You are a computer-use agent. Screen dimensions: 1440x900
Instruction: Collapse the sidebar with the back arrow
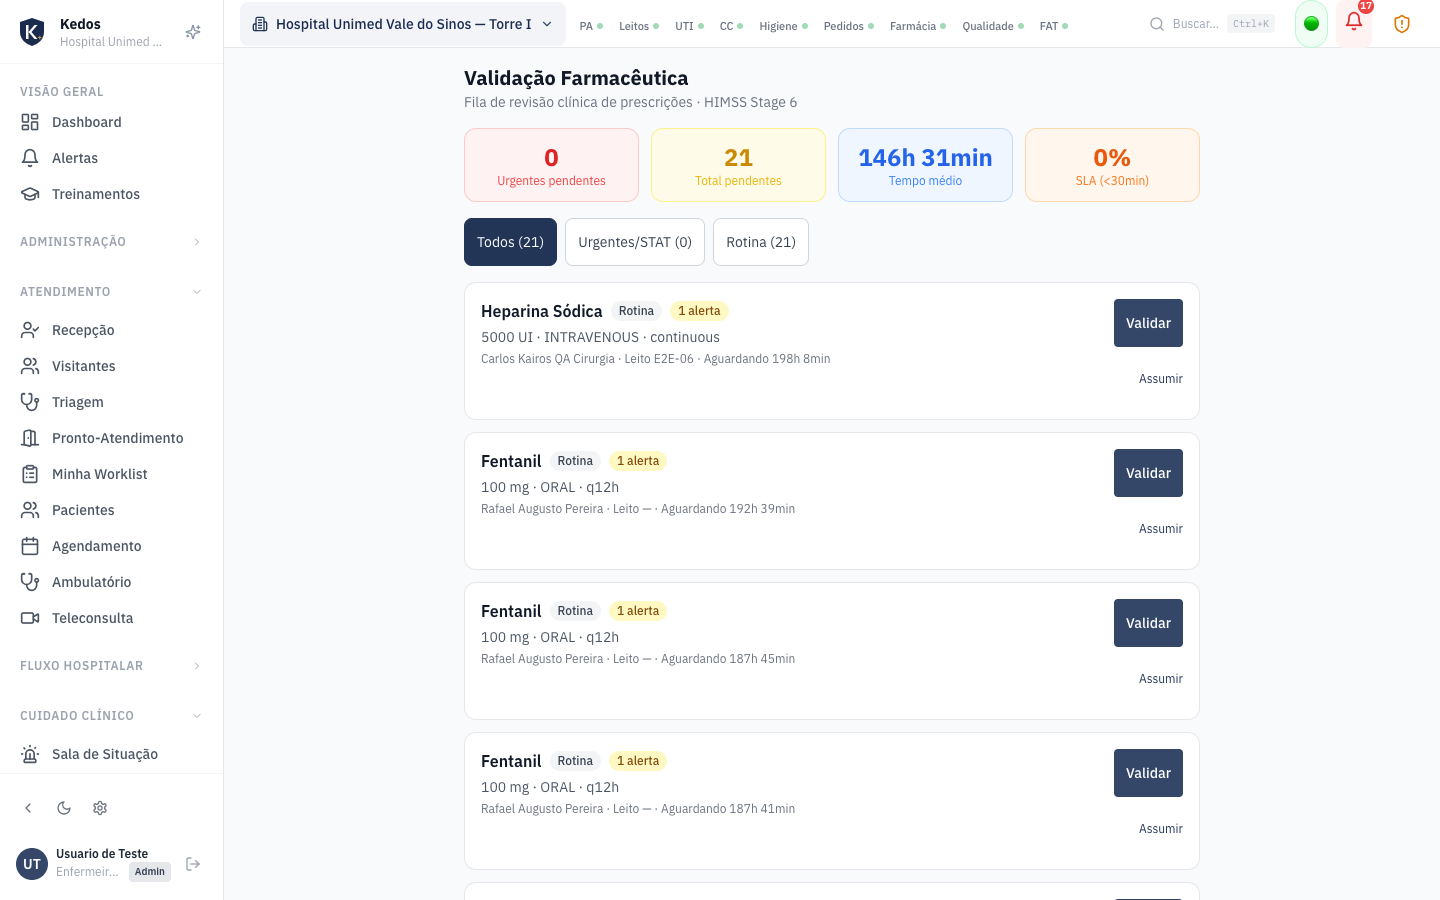pyautogui.click(x=28, y=808)
